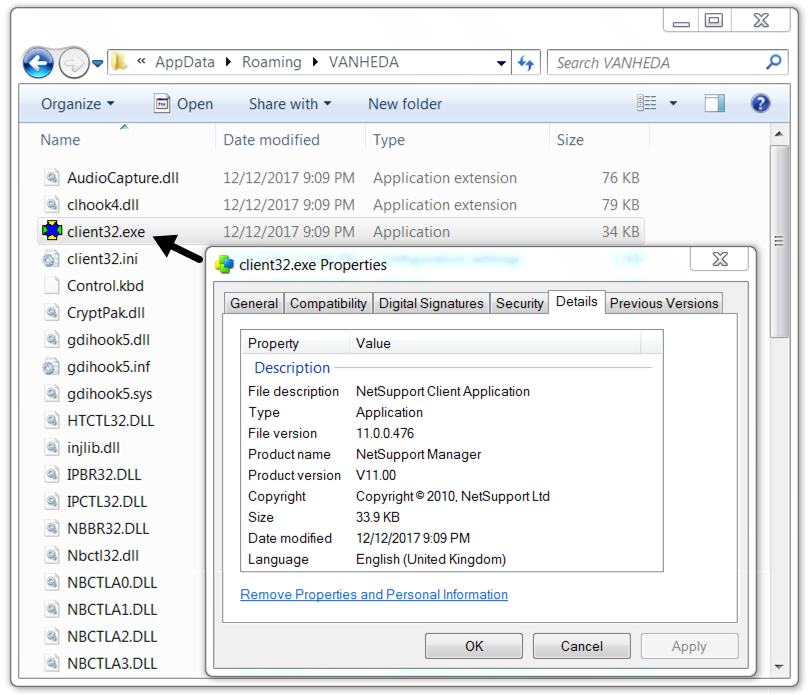The image size is (808, 695).
Task: Select the NBBR32.DLL file icon
Action: coord(51,528)
